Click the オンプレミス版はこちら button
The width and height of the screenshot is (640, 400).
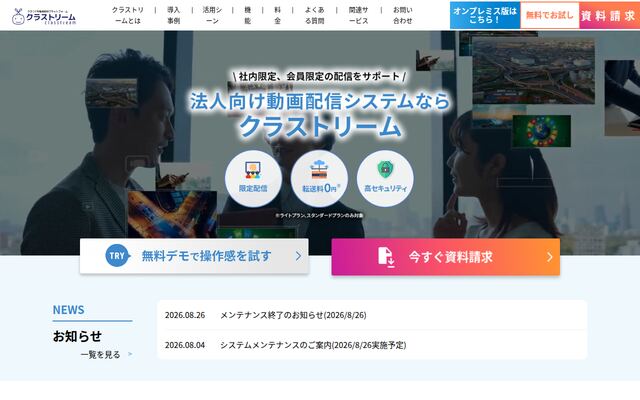tap(485, 15)
